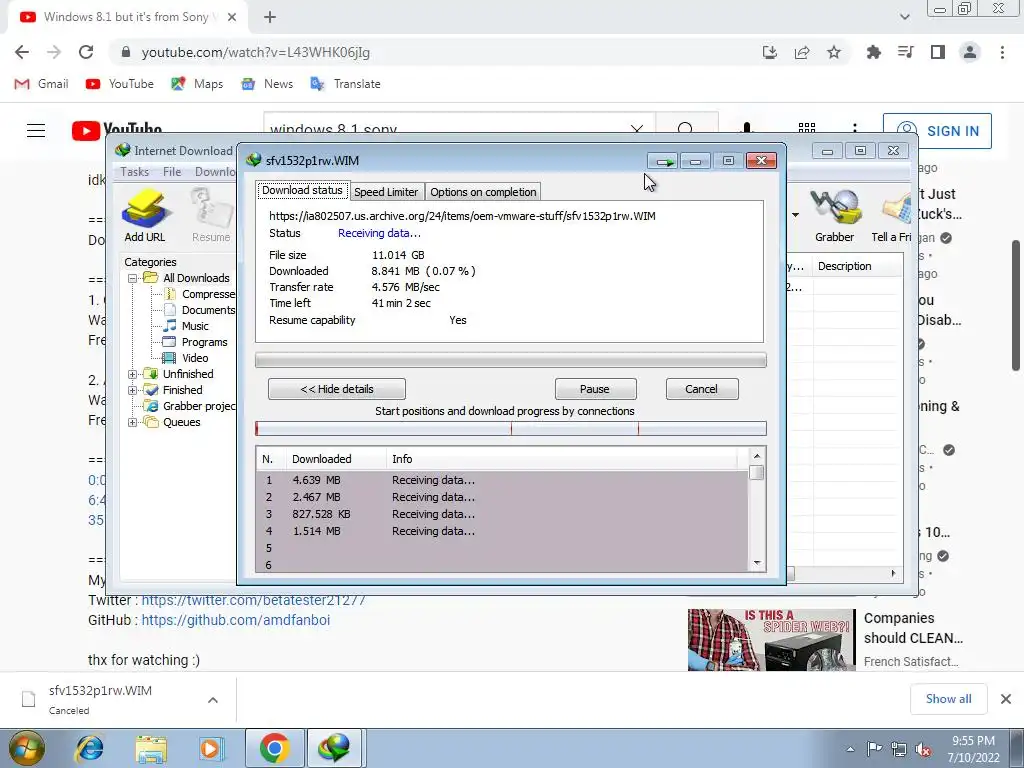1024x768 pixels.
Task: Click the share page icon in address bar
Action: click(802, 52)
